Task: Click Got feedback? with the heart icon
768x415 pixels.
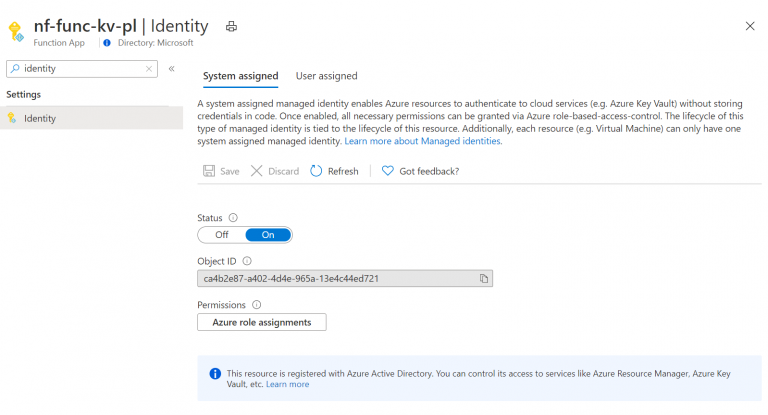Action: (420, 171)
